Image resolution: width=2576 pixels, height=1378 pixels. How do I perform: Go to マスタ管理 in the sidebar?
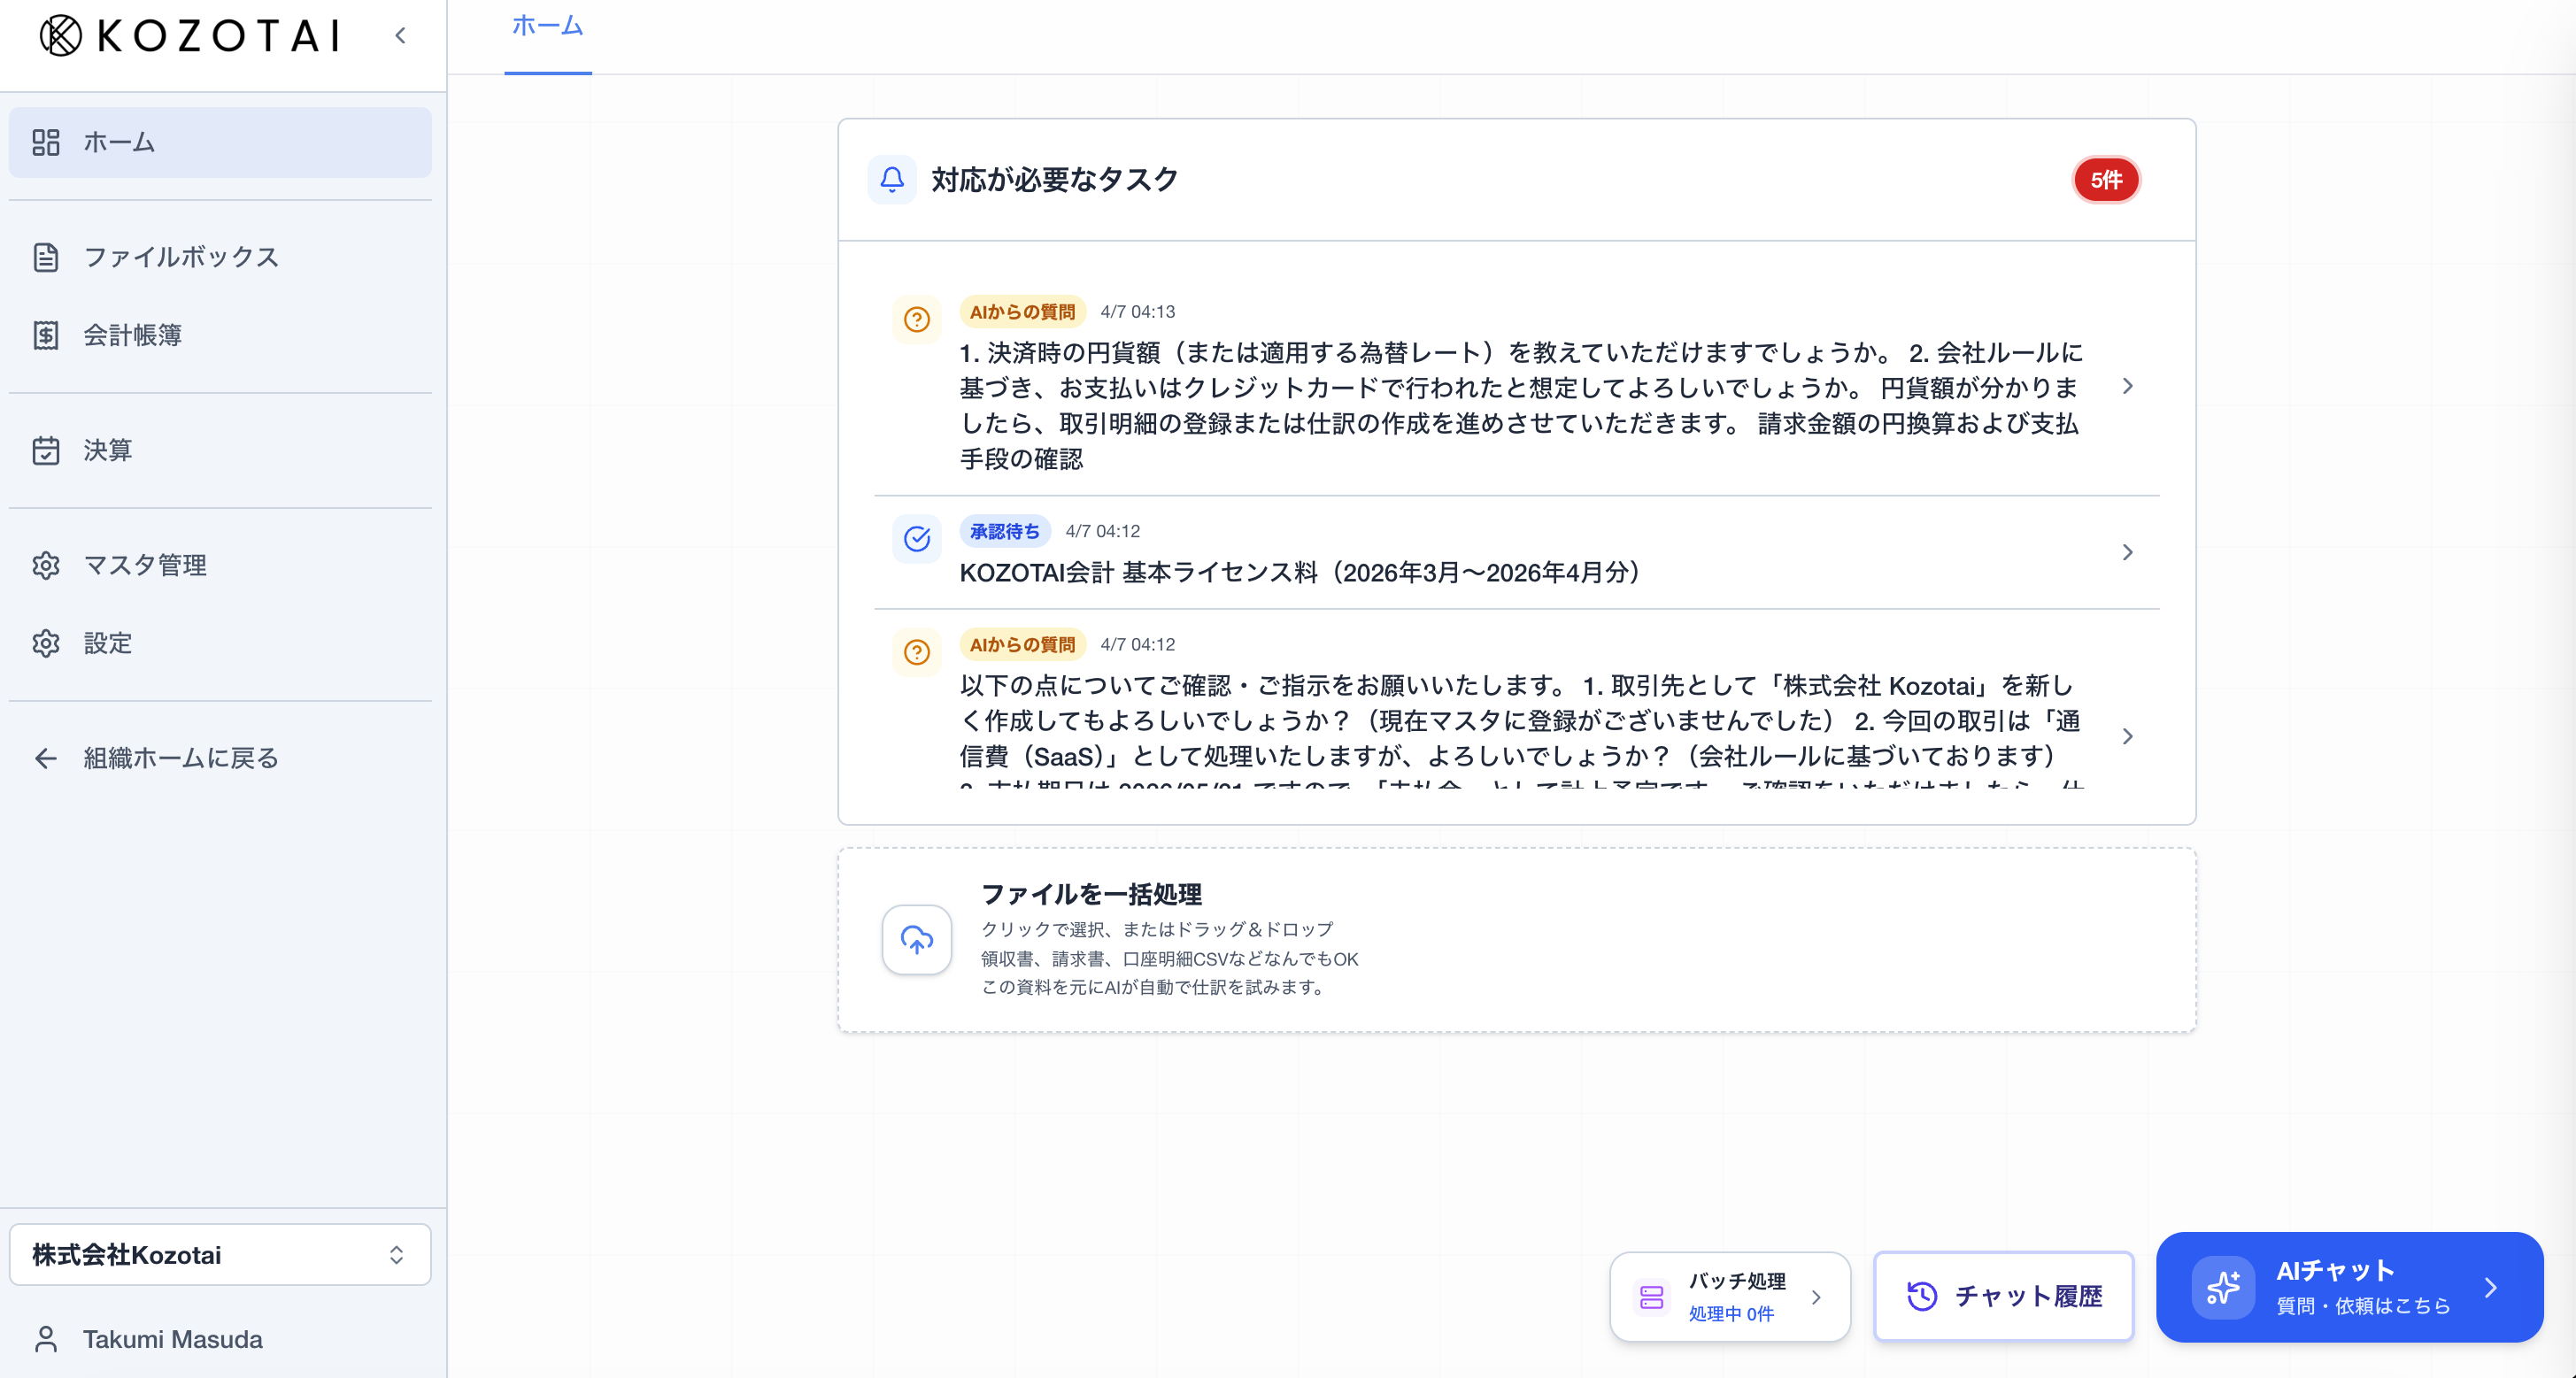tap(145, 565)
